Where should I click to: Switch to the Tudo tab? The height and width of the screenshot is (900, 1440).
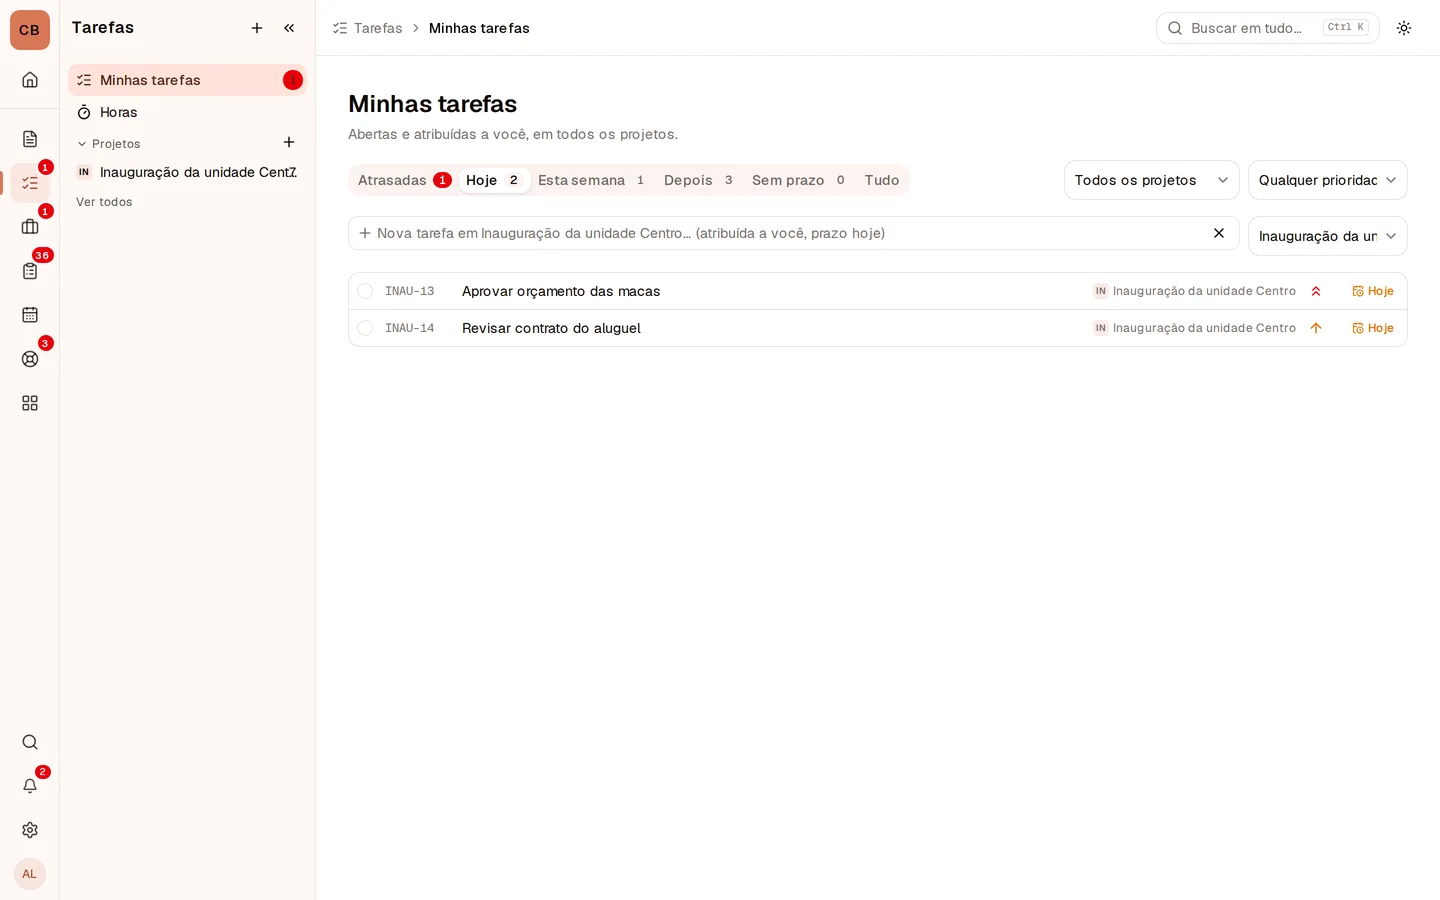coord(882,180)
